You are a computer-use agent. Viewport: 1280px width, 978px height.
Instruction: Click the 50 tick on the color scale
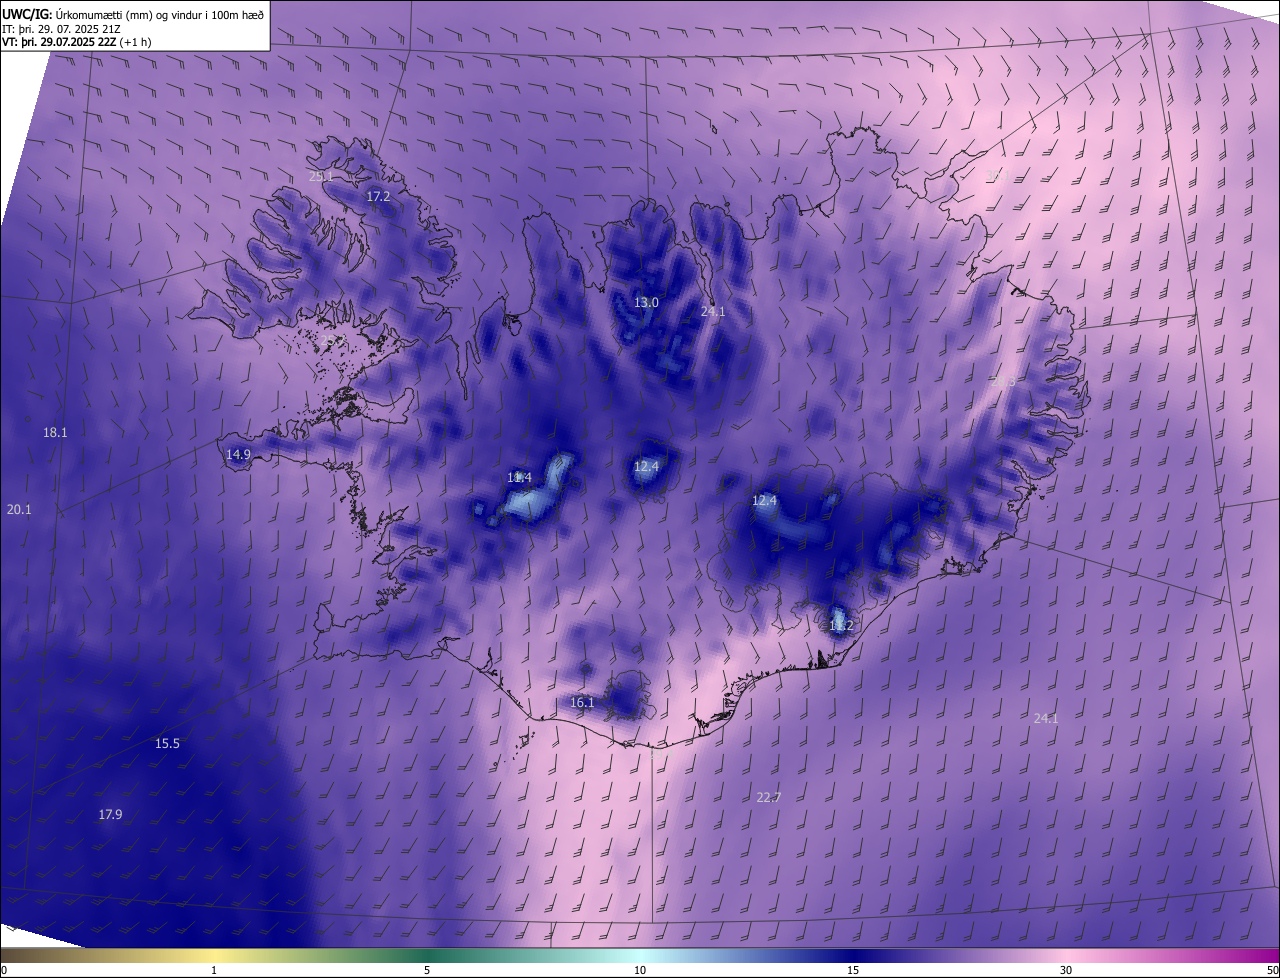coord(1272,970)
